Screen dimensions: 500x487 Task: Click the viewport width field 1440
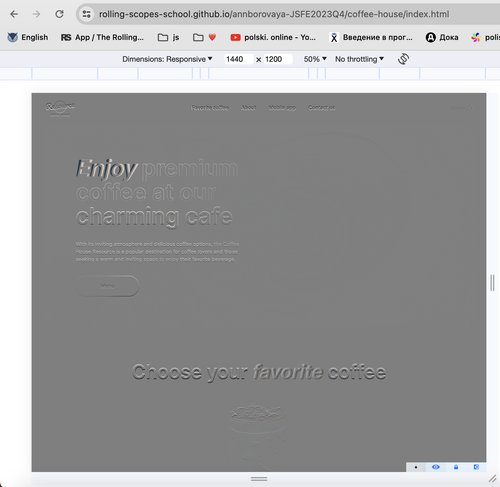238,59
